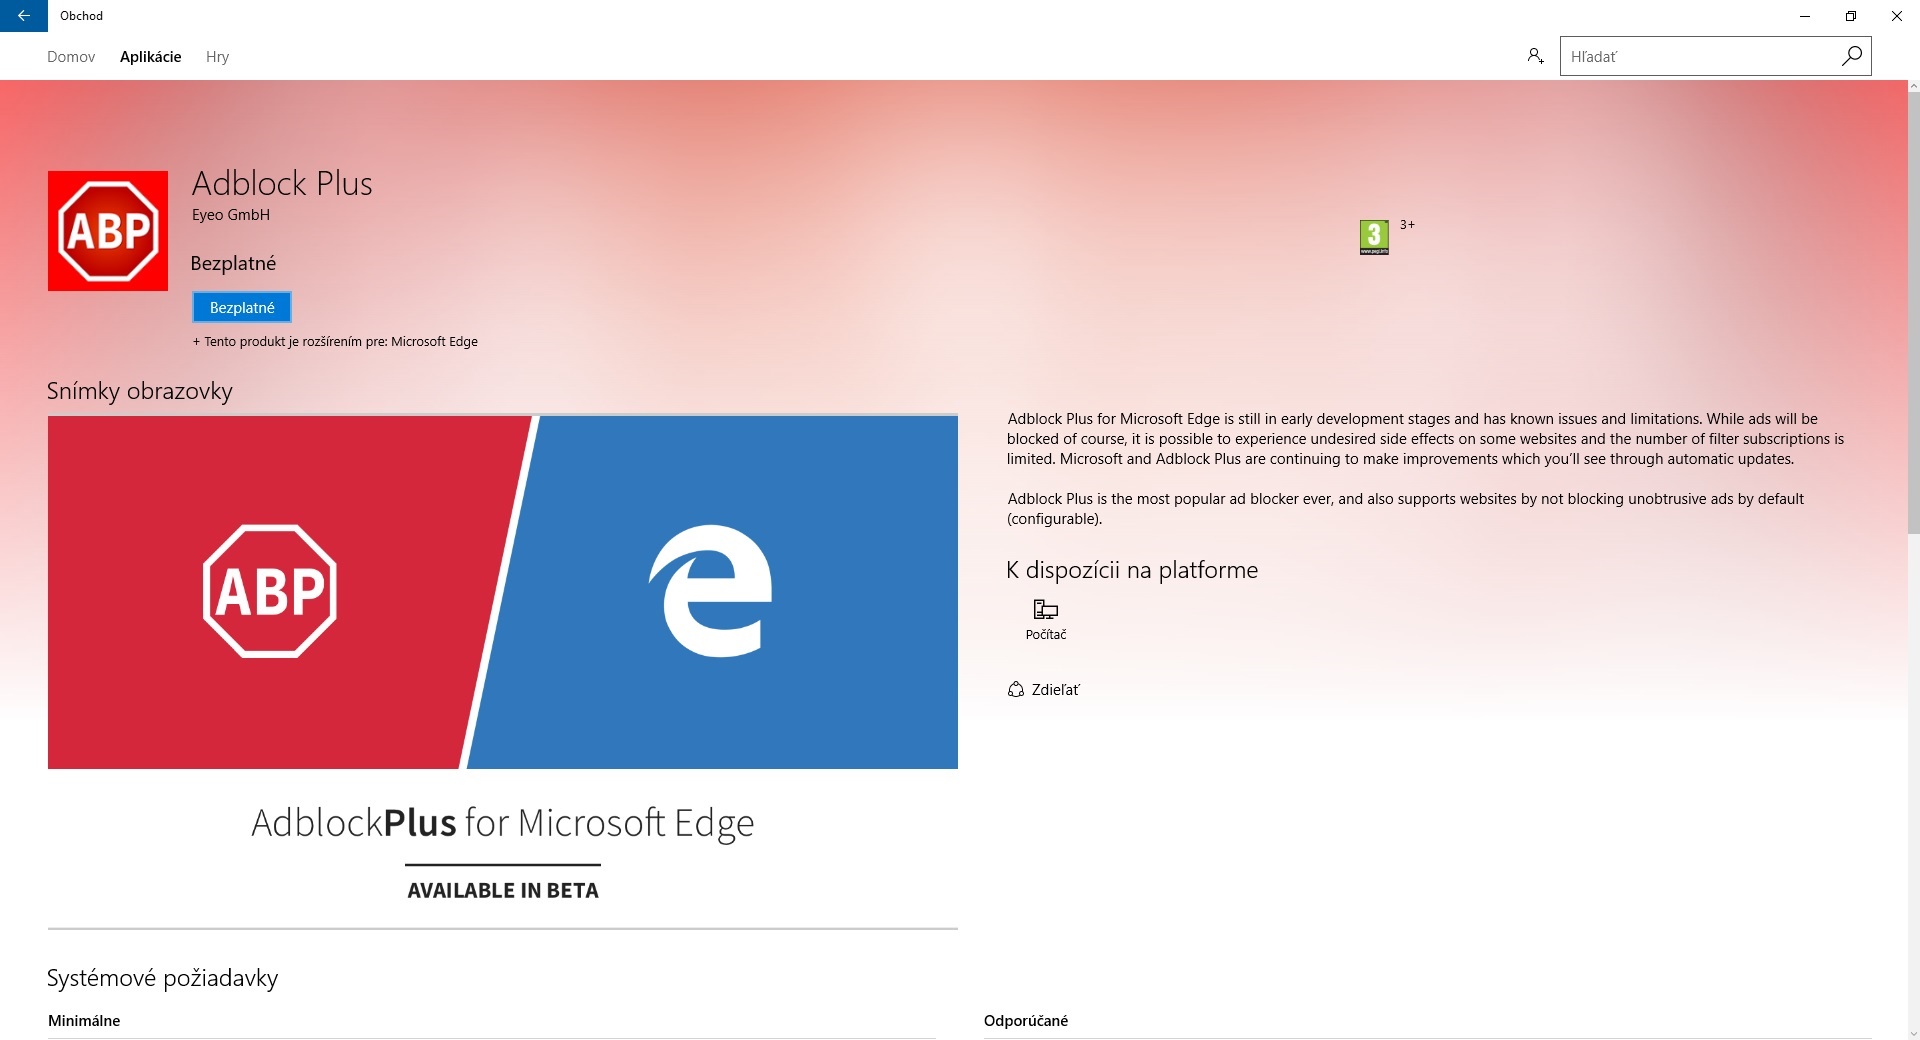Screen dimensions: 1920x1040
Task: Click the vertical scrollbar thumb
Action: pos(1914,315)
